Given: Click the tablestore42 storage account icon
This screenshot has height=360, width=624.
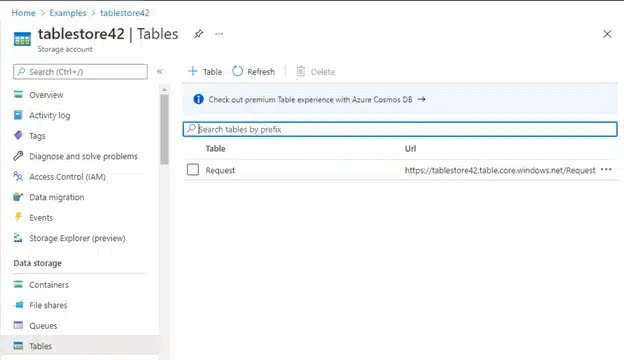Looking at the screenshot, I should [22, 39].
